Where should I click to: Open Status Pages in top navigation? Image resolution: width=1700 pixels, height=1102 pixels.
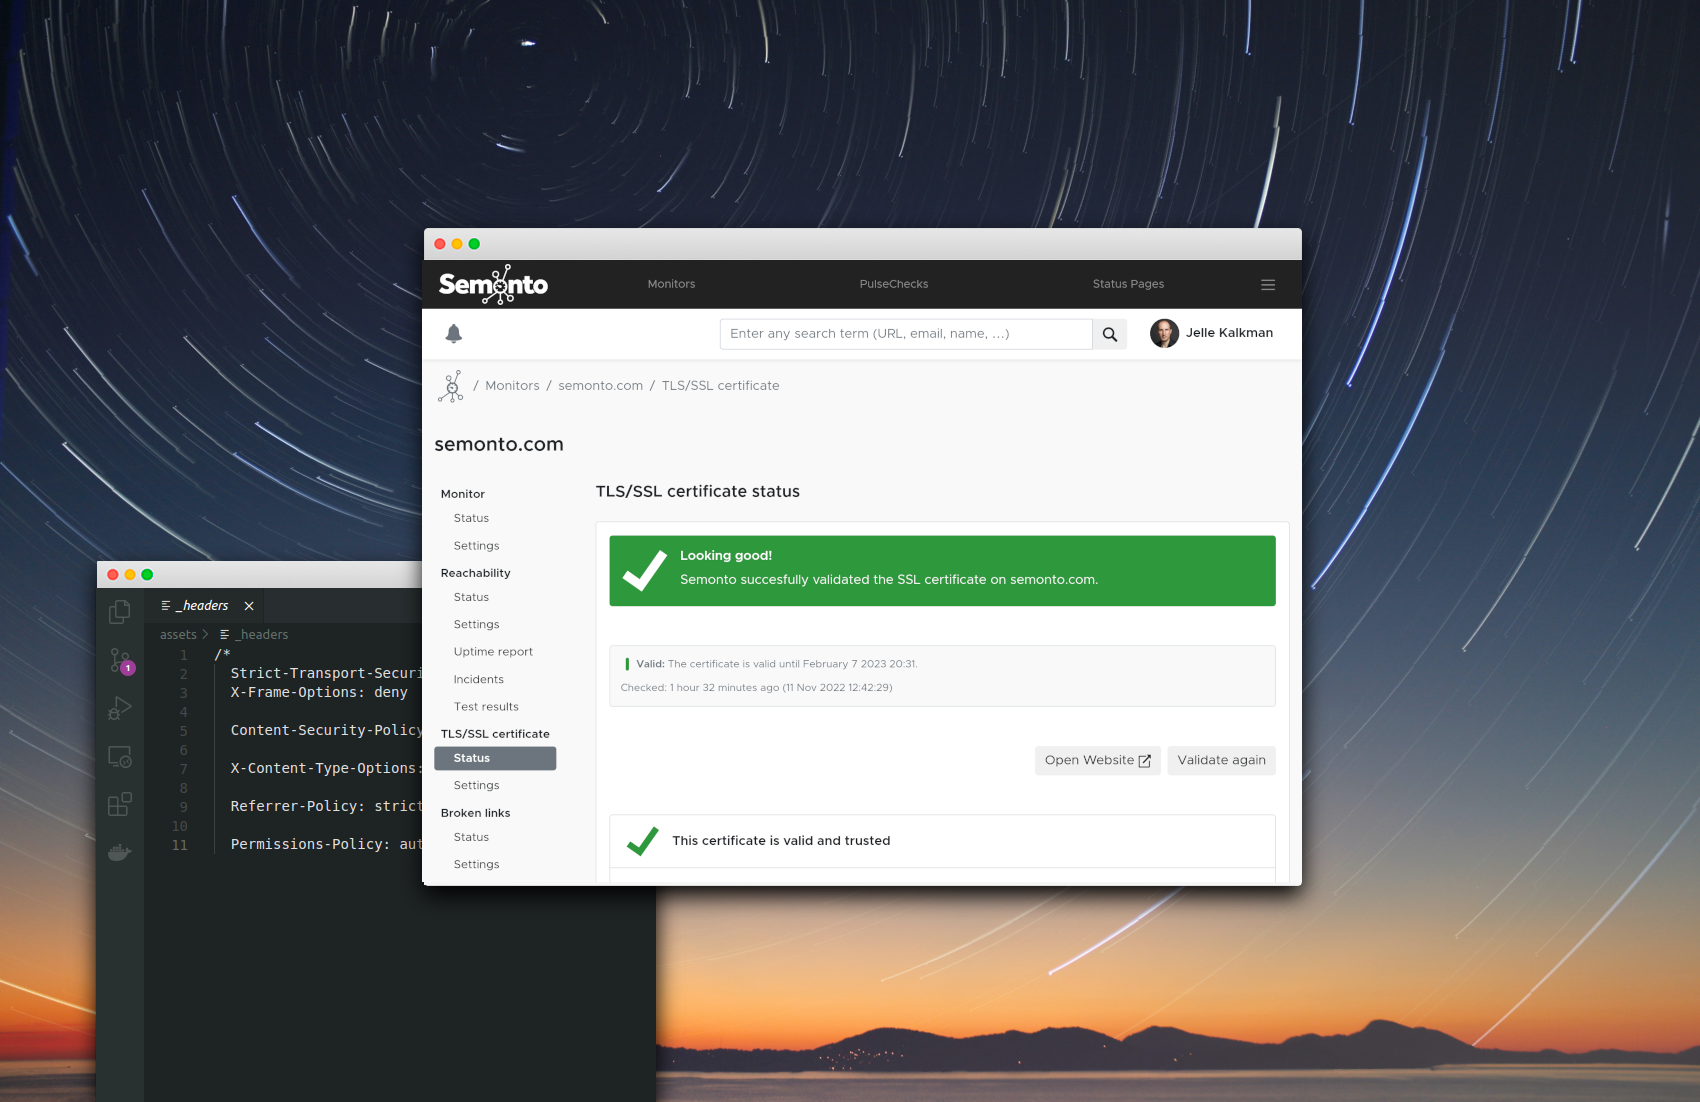pyautogui.click(x=1128, y=284)
